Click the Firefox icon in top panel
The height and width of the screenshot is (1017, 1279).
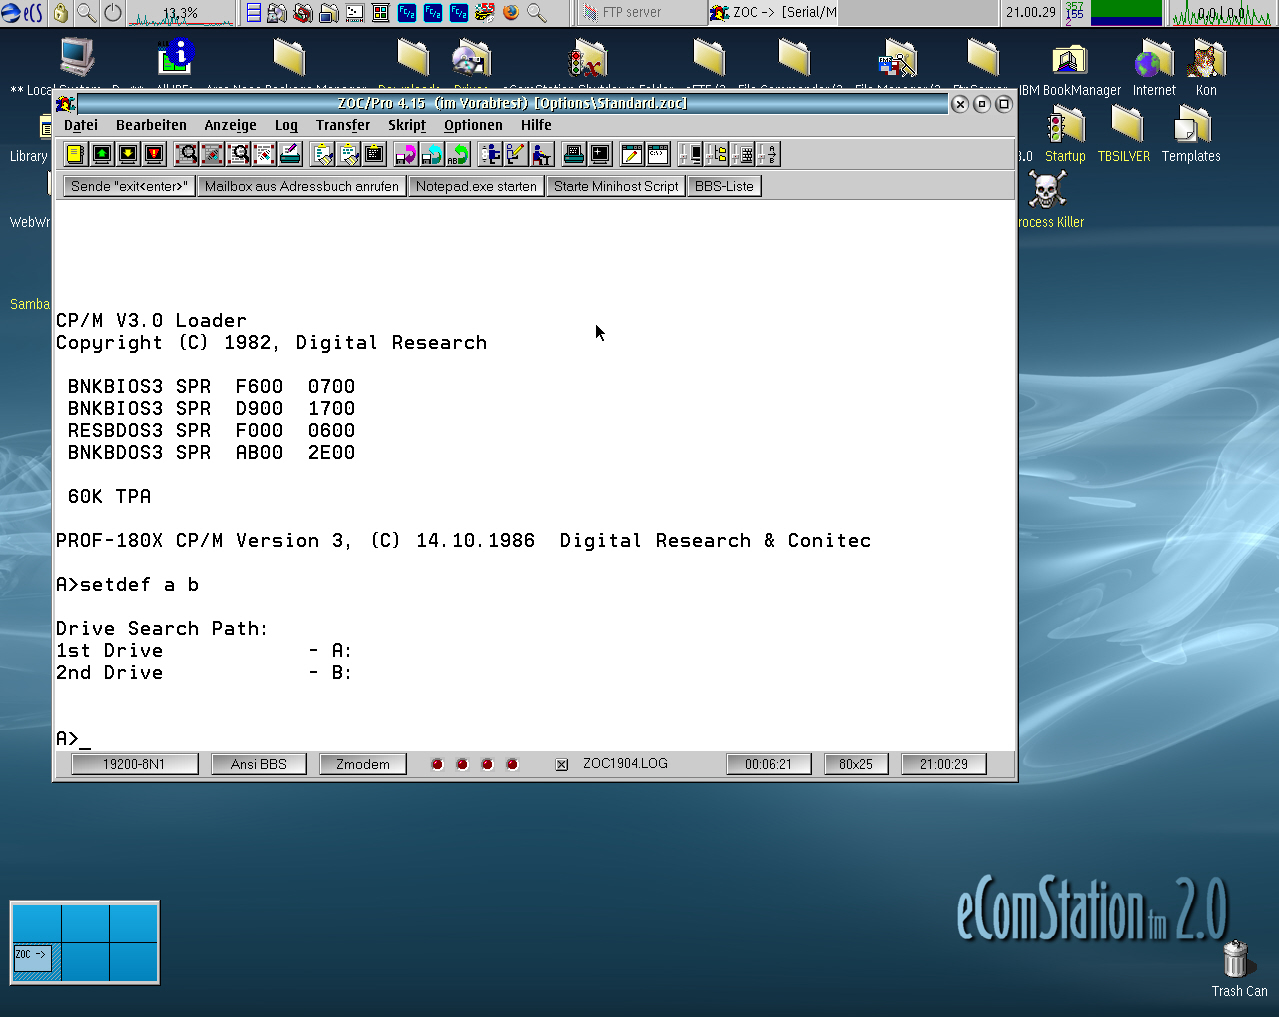511,13
